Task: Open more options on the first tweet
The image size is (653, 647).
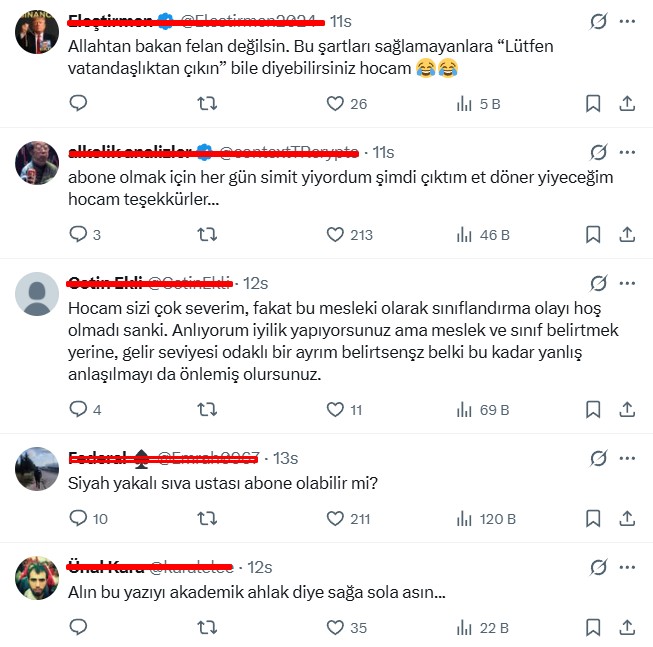Action: 627,21
